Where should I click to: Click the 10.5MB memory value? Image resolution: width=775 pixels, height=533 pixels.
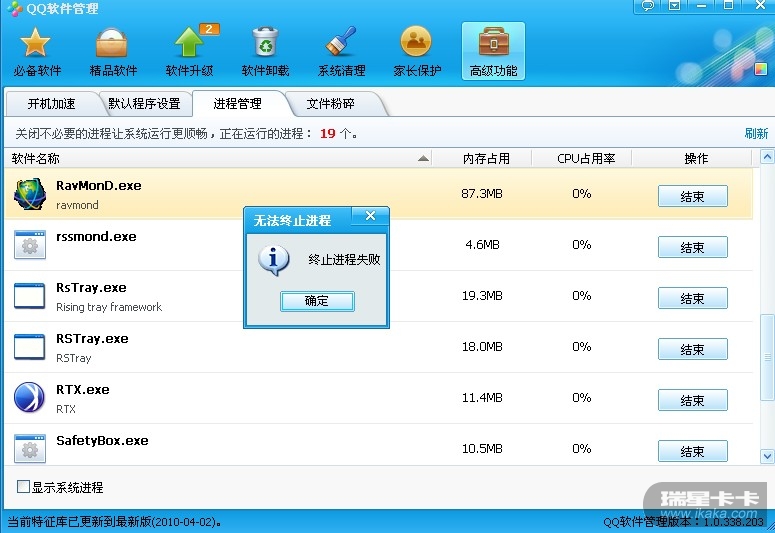click(482, 448)
